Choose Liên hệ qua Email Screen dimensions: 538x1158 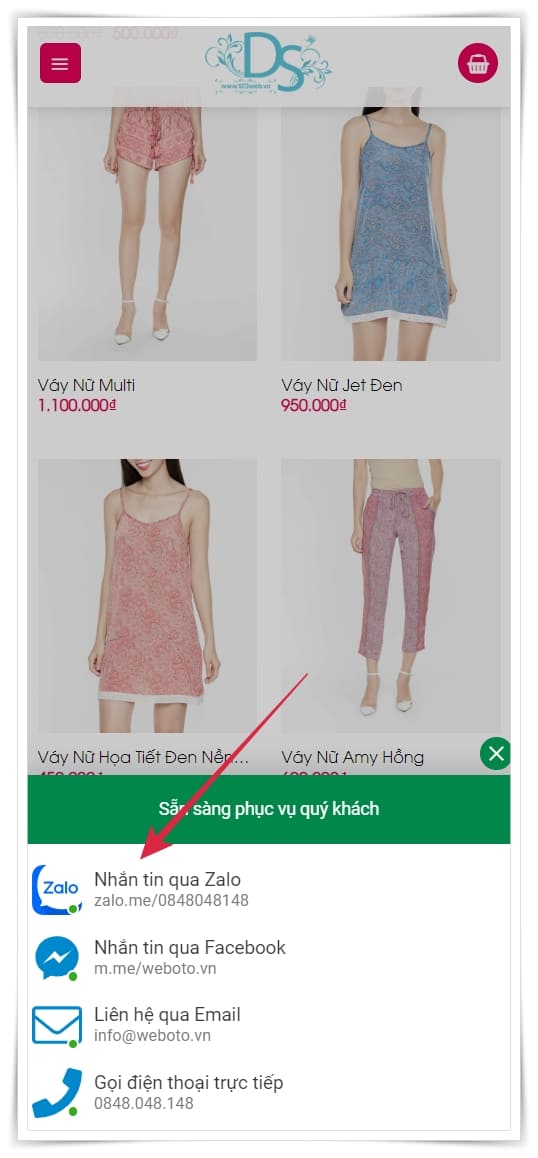269,1025
